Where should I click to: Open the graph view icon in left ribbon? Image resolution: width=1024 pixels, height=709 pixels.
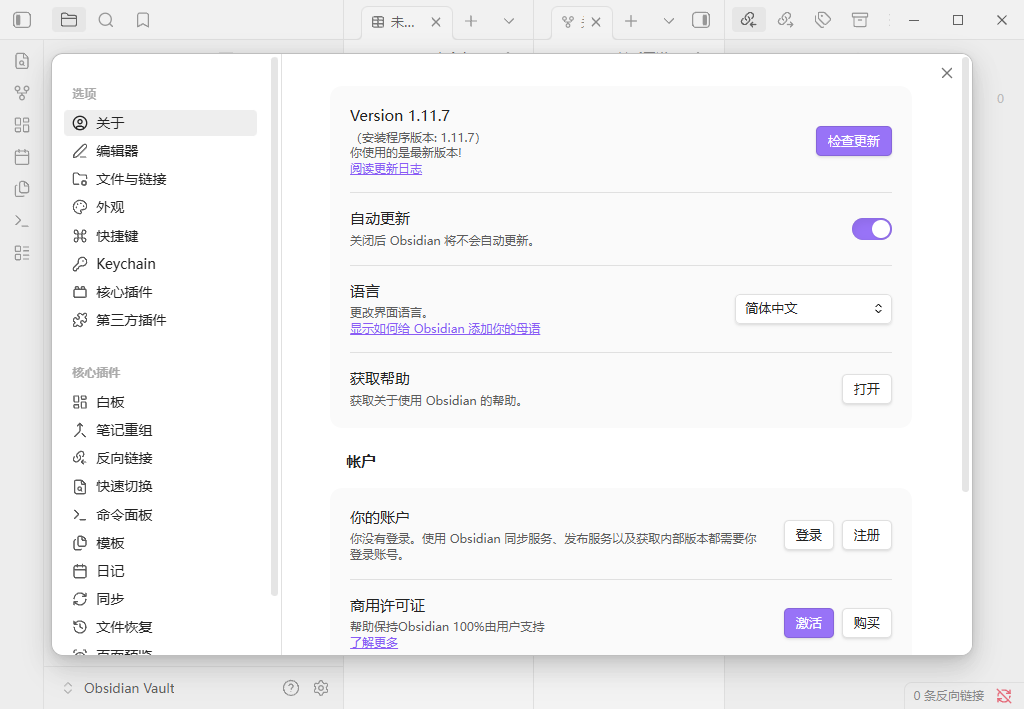(x=22, y=93)
